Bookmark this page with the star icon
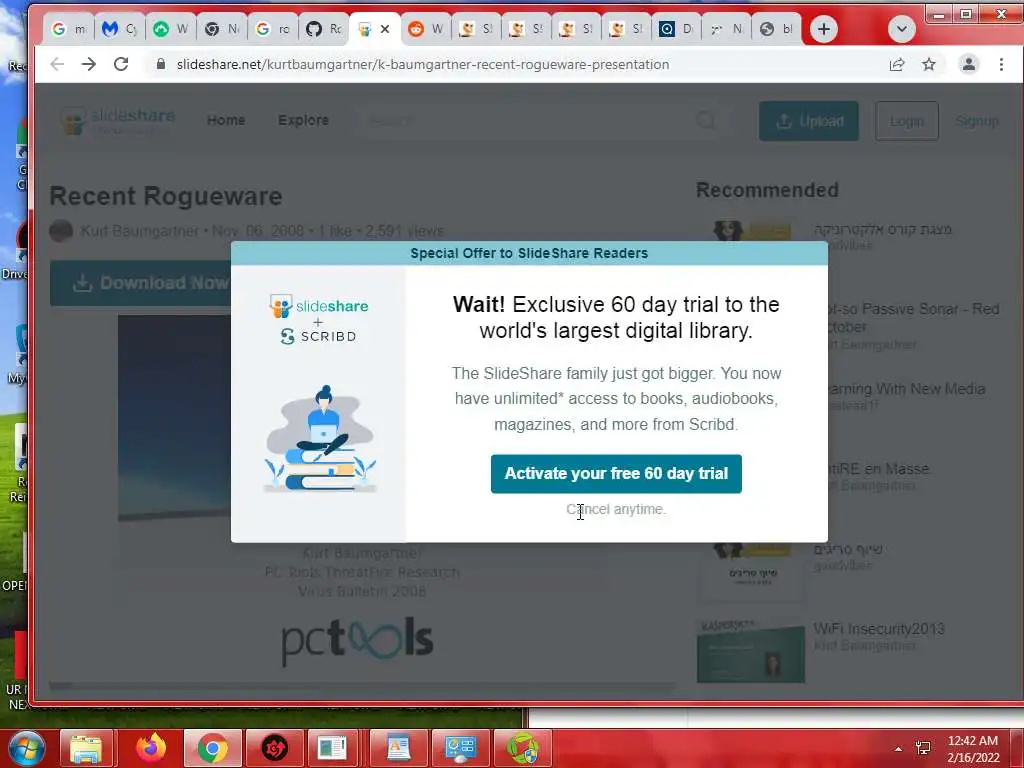 coord(929,64)
